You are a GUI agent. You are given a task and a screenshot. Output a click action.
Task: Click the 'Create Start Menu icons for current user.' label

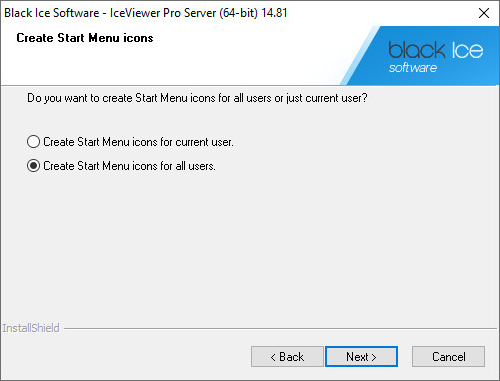[138, 142]
